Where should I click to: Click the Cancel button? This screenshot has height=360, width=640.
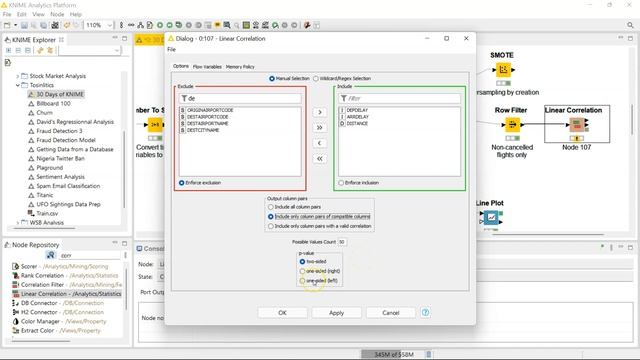pyautogui.click(x=391, y=313)
